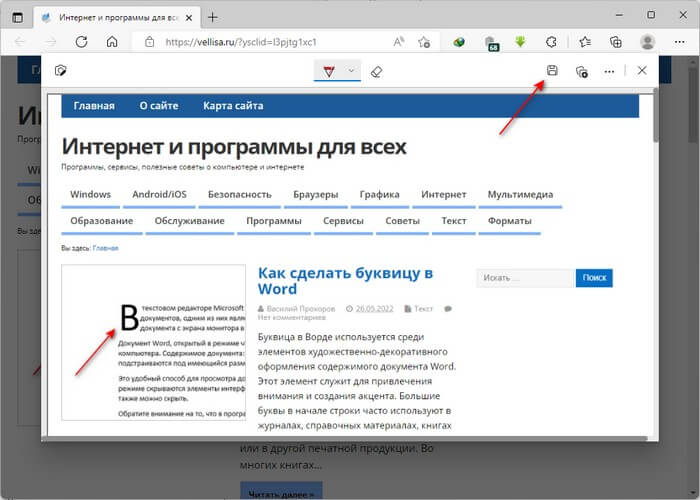
Task: Open the Карта сайта menu item
Action: click(x=233, y=106)
